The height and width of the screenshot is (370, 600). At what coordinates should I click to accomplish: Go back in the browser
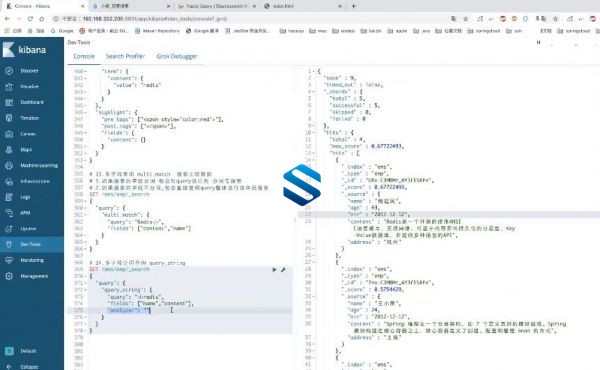click(7, 19)
